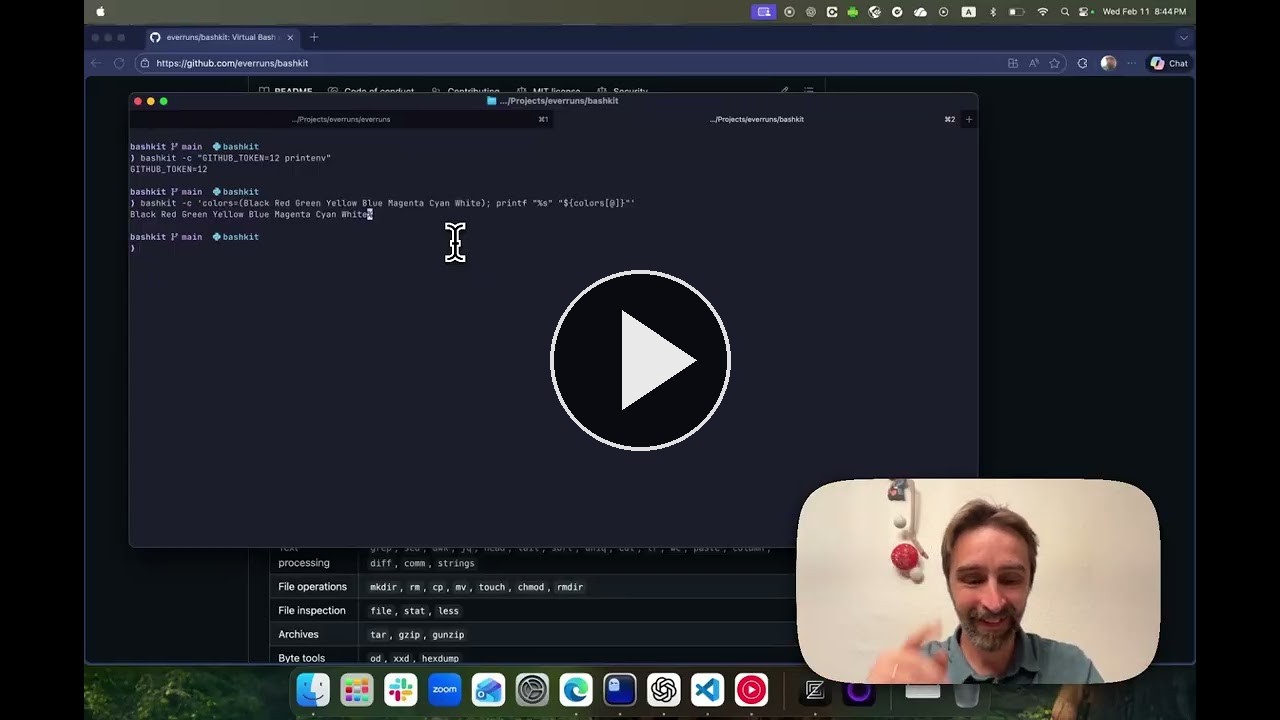The image size is (1280, 720).
Task: Click the Read aloud icon in address bar
Action: [x=1034, y=63]
